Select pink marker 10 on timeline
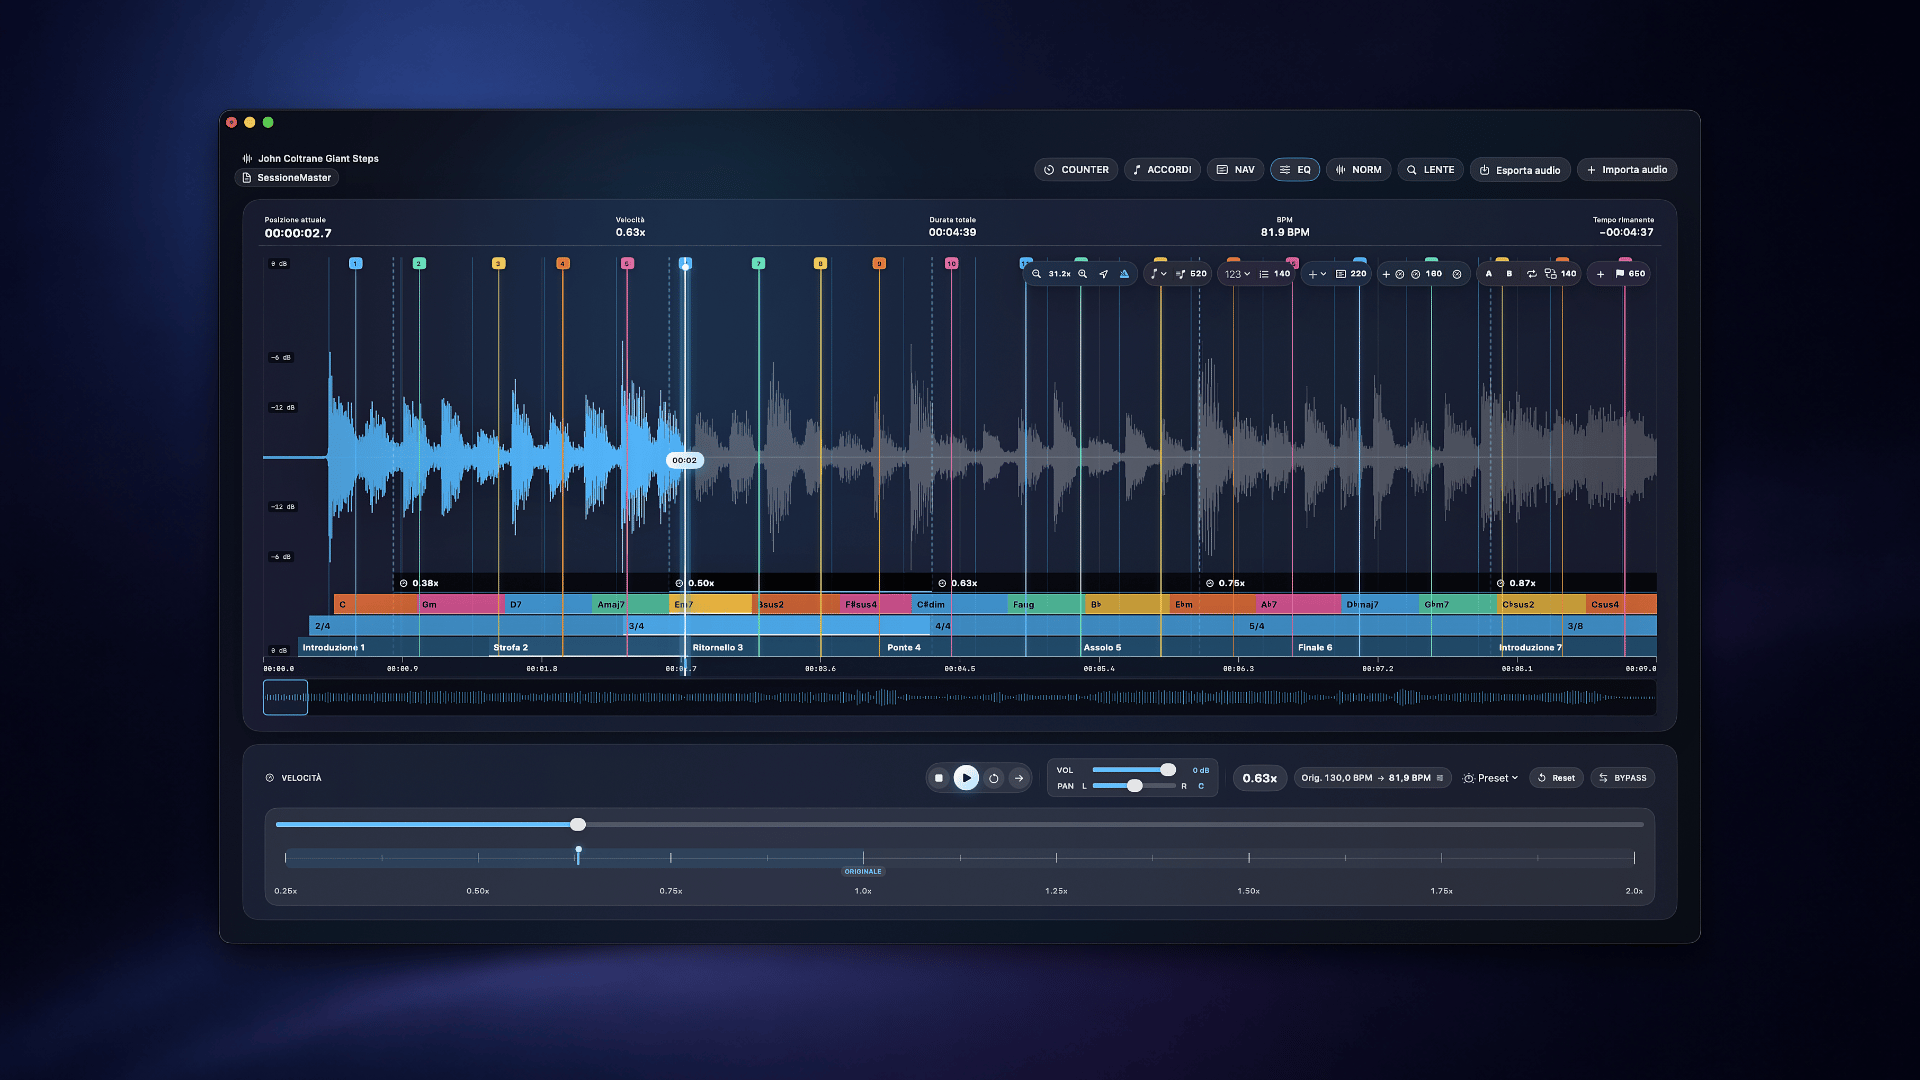The image size is (1920, 1080). (951, 264)
